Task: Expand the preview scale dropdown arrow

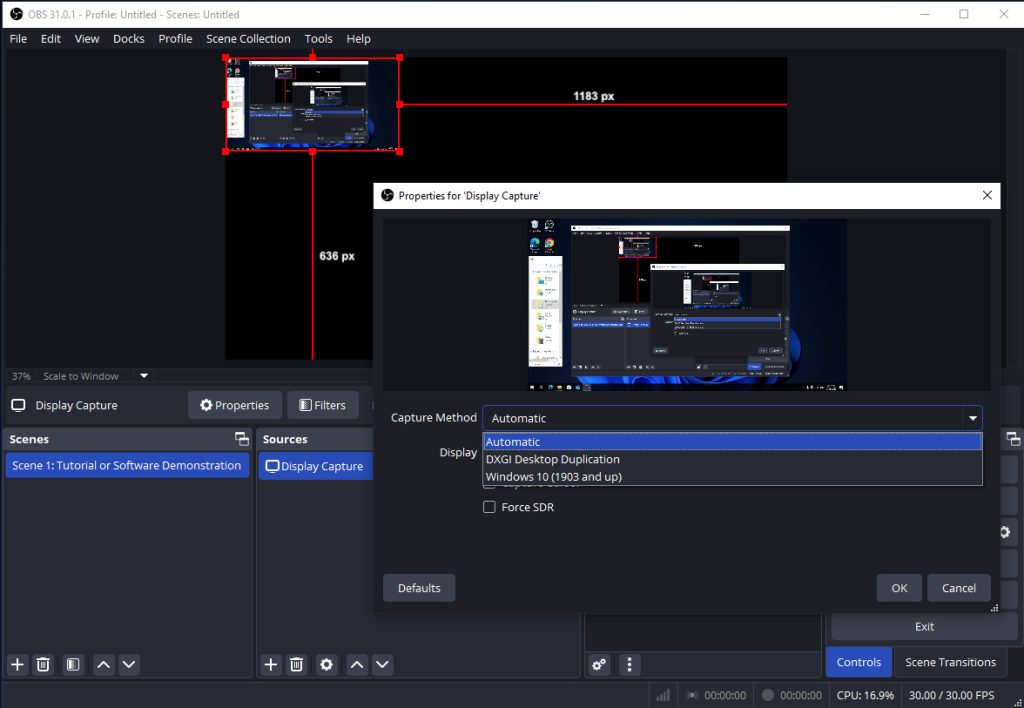Action: coord(144,376)
